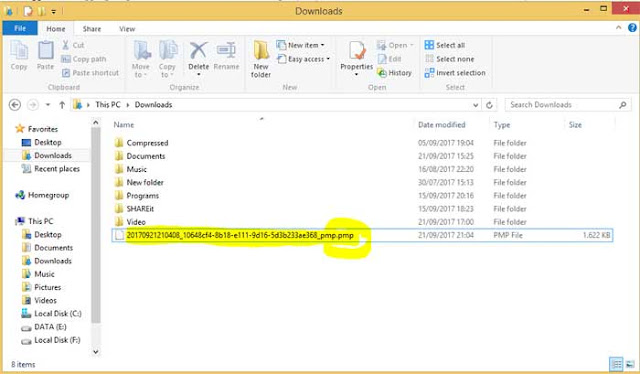Open the Easy access dropdown
The image size is (640, 374).
point(303,59)
